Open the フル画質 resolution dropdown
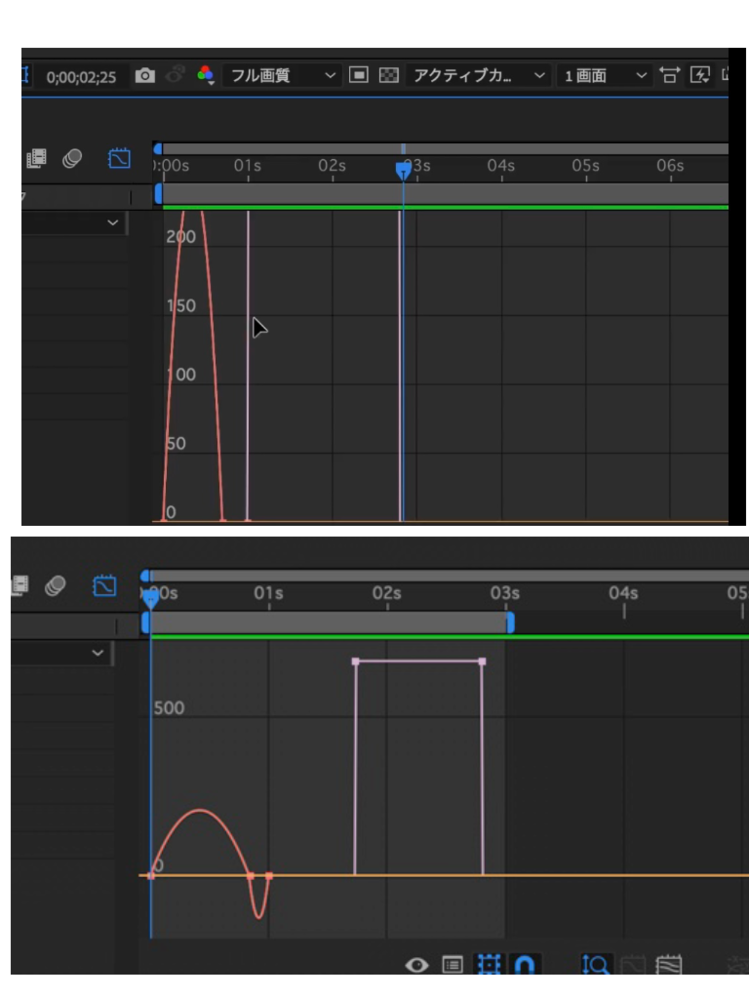This screenshot has height=999, width=749. click(x=281, y=76)
